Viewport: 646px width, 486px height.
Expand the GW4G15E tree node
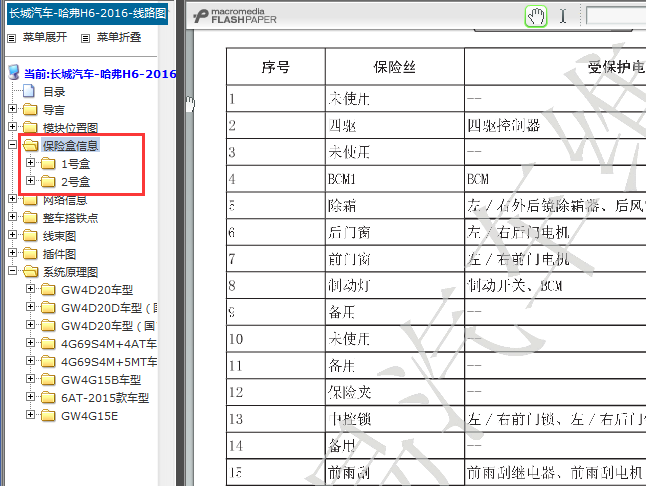(x=30, y=415)
